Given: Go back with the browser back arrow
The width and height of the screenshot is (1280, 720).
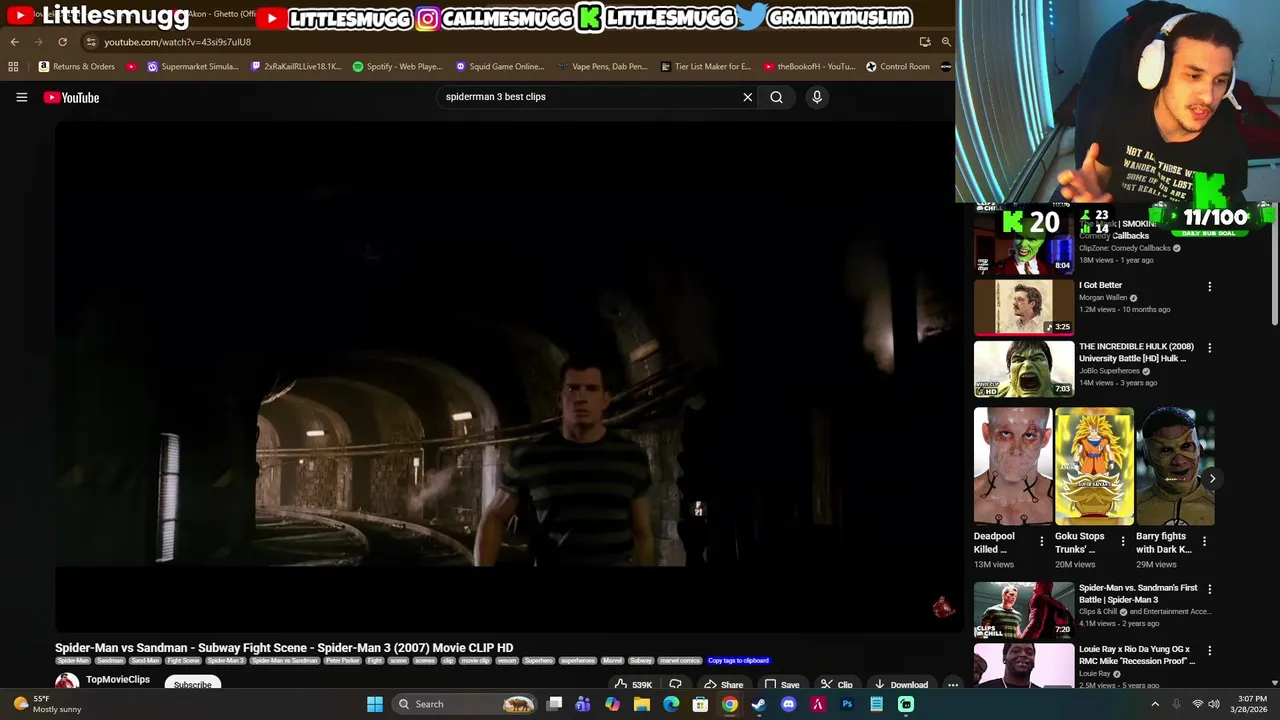Looking at the screenshot, I should (14, 42).
